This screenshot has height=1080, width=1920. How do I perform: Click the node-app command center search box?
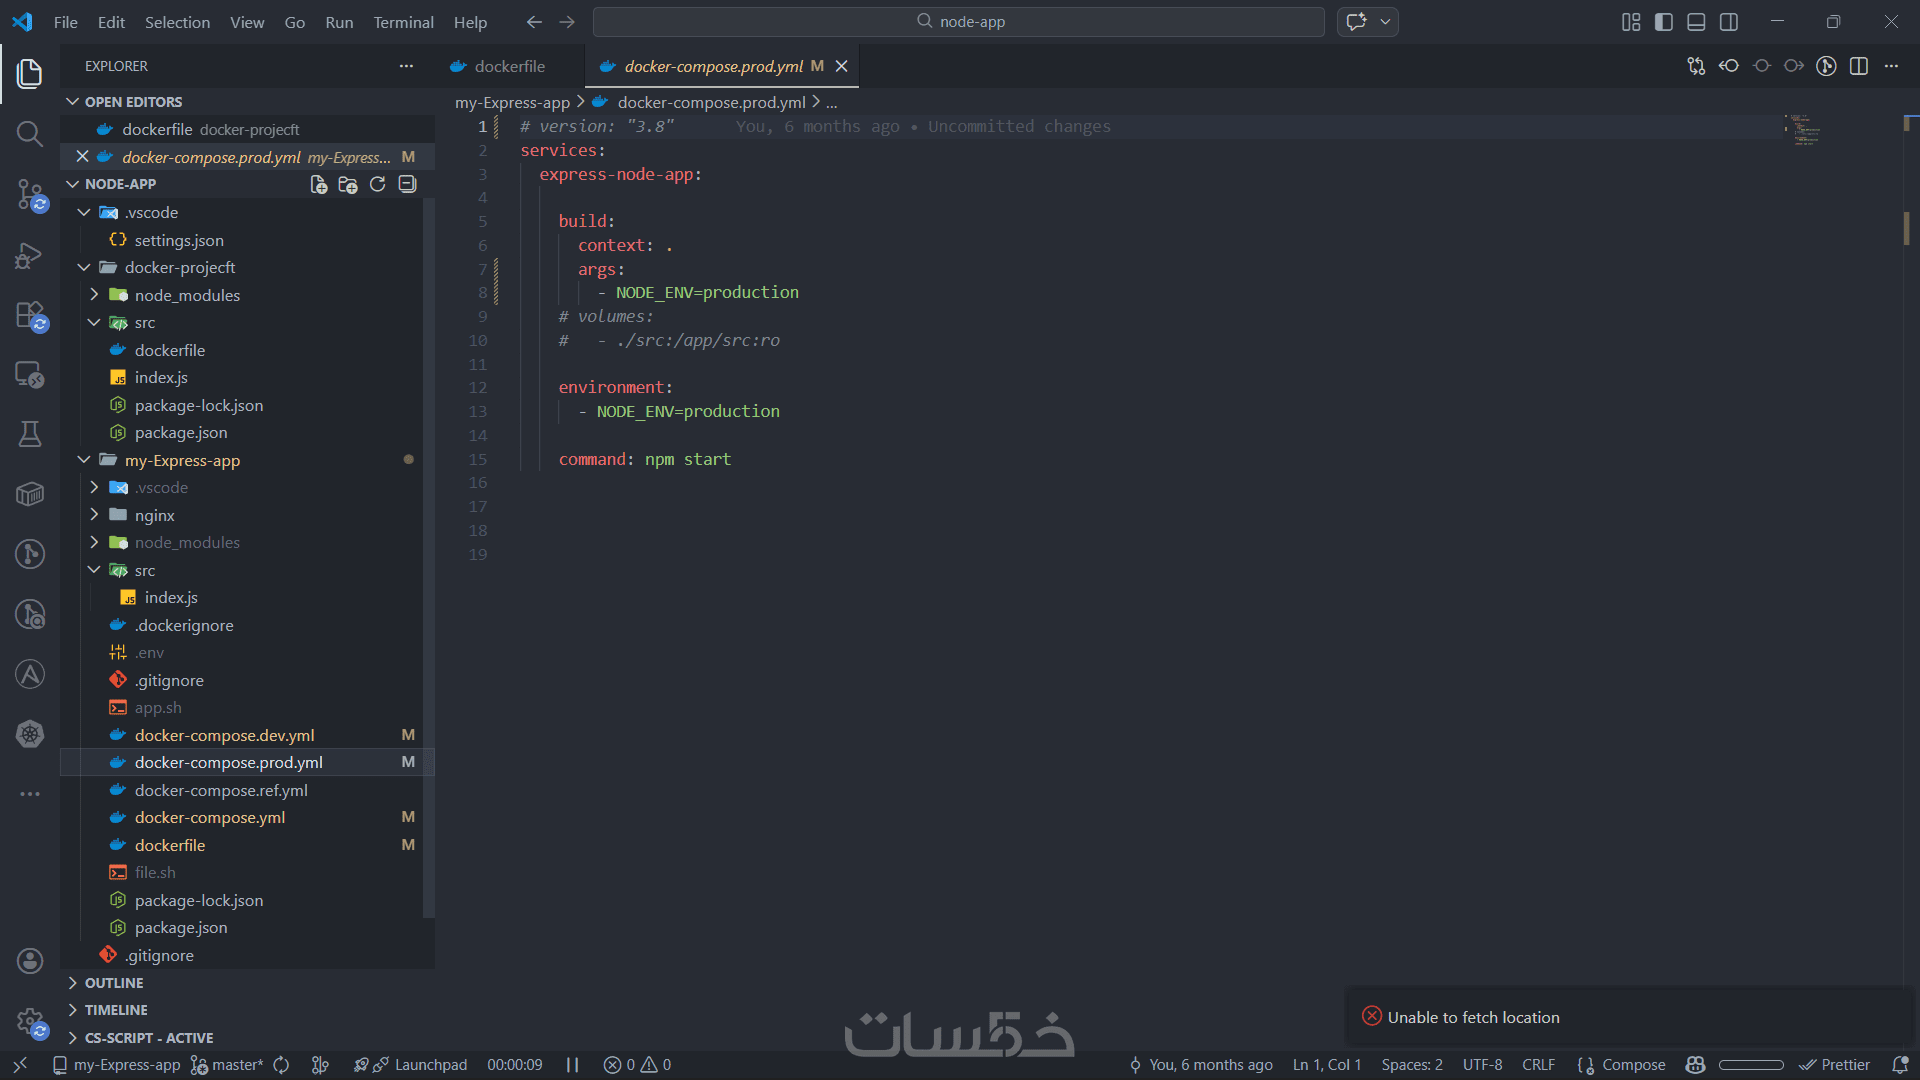click(959, 22)
